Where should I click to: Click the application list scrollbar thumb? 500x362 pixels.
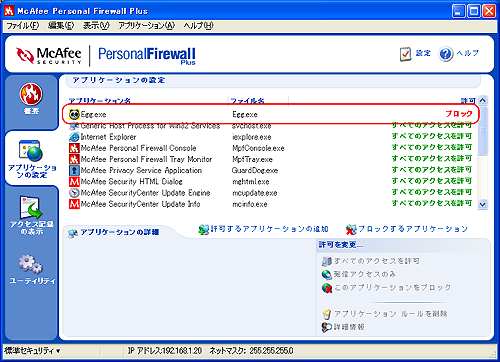pyautogui.click(x=483, y=131)
